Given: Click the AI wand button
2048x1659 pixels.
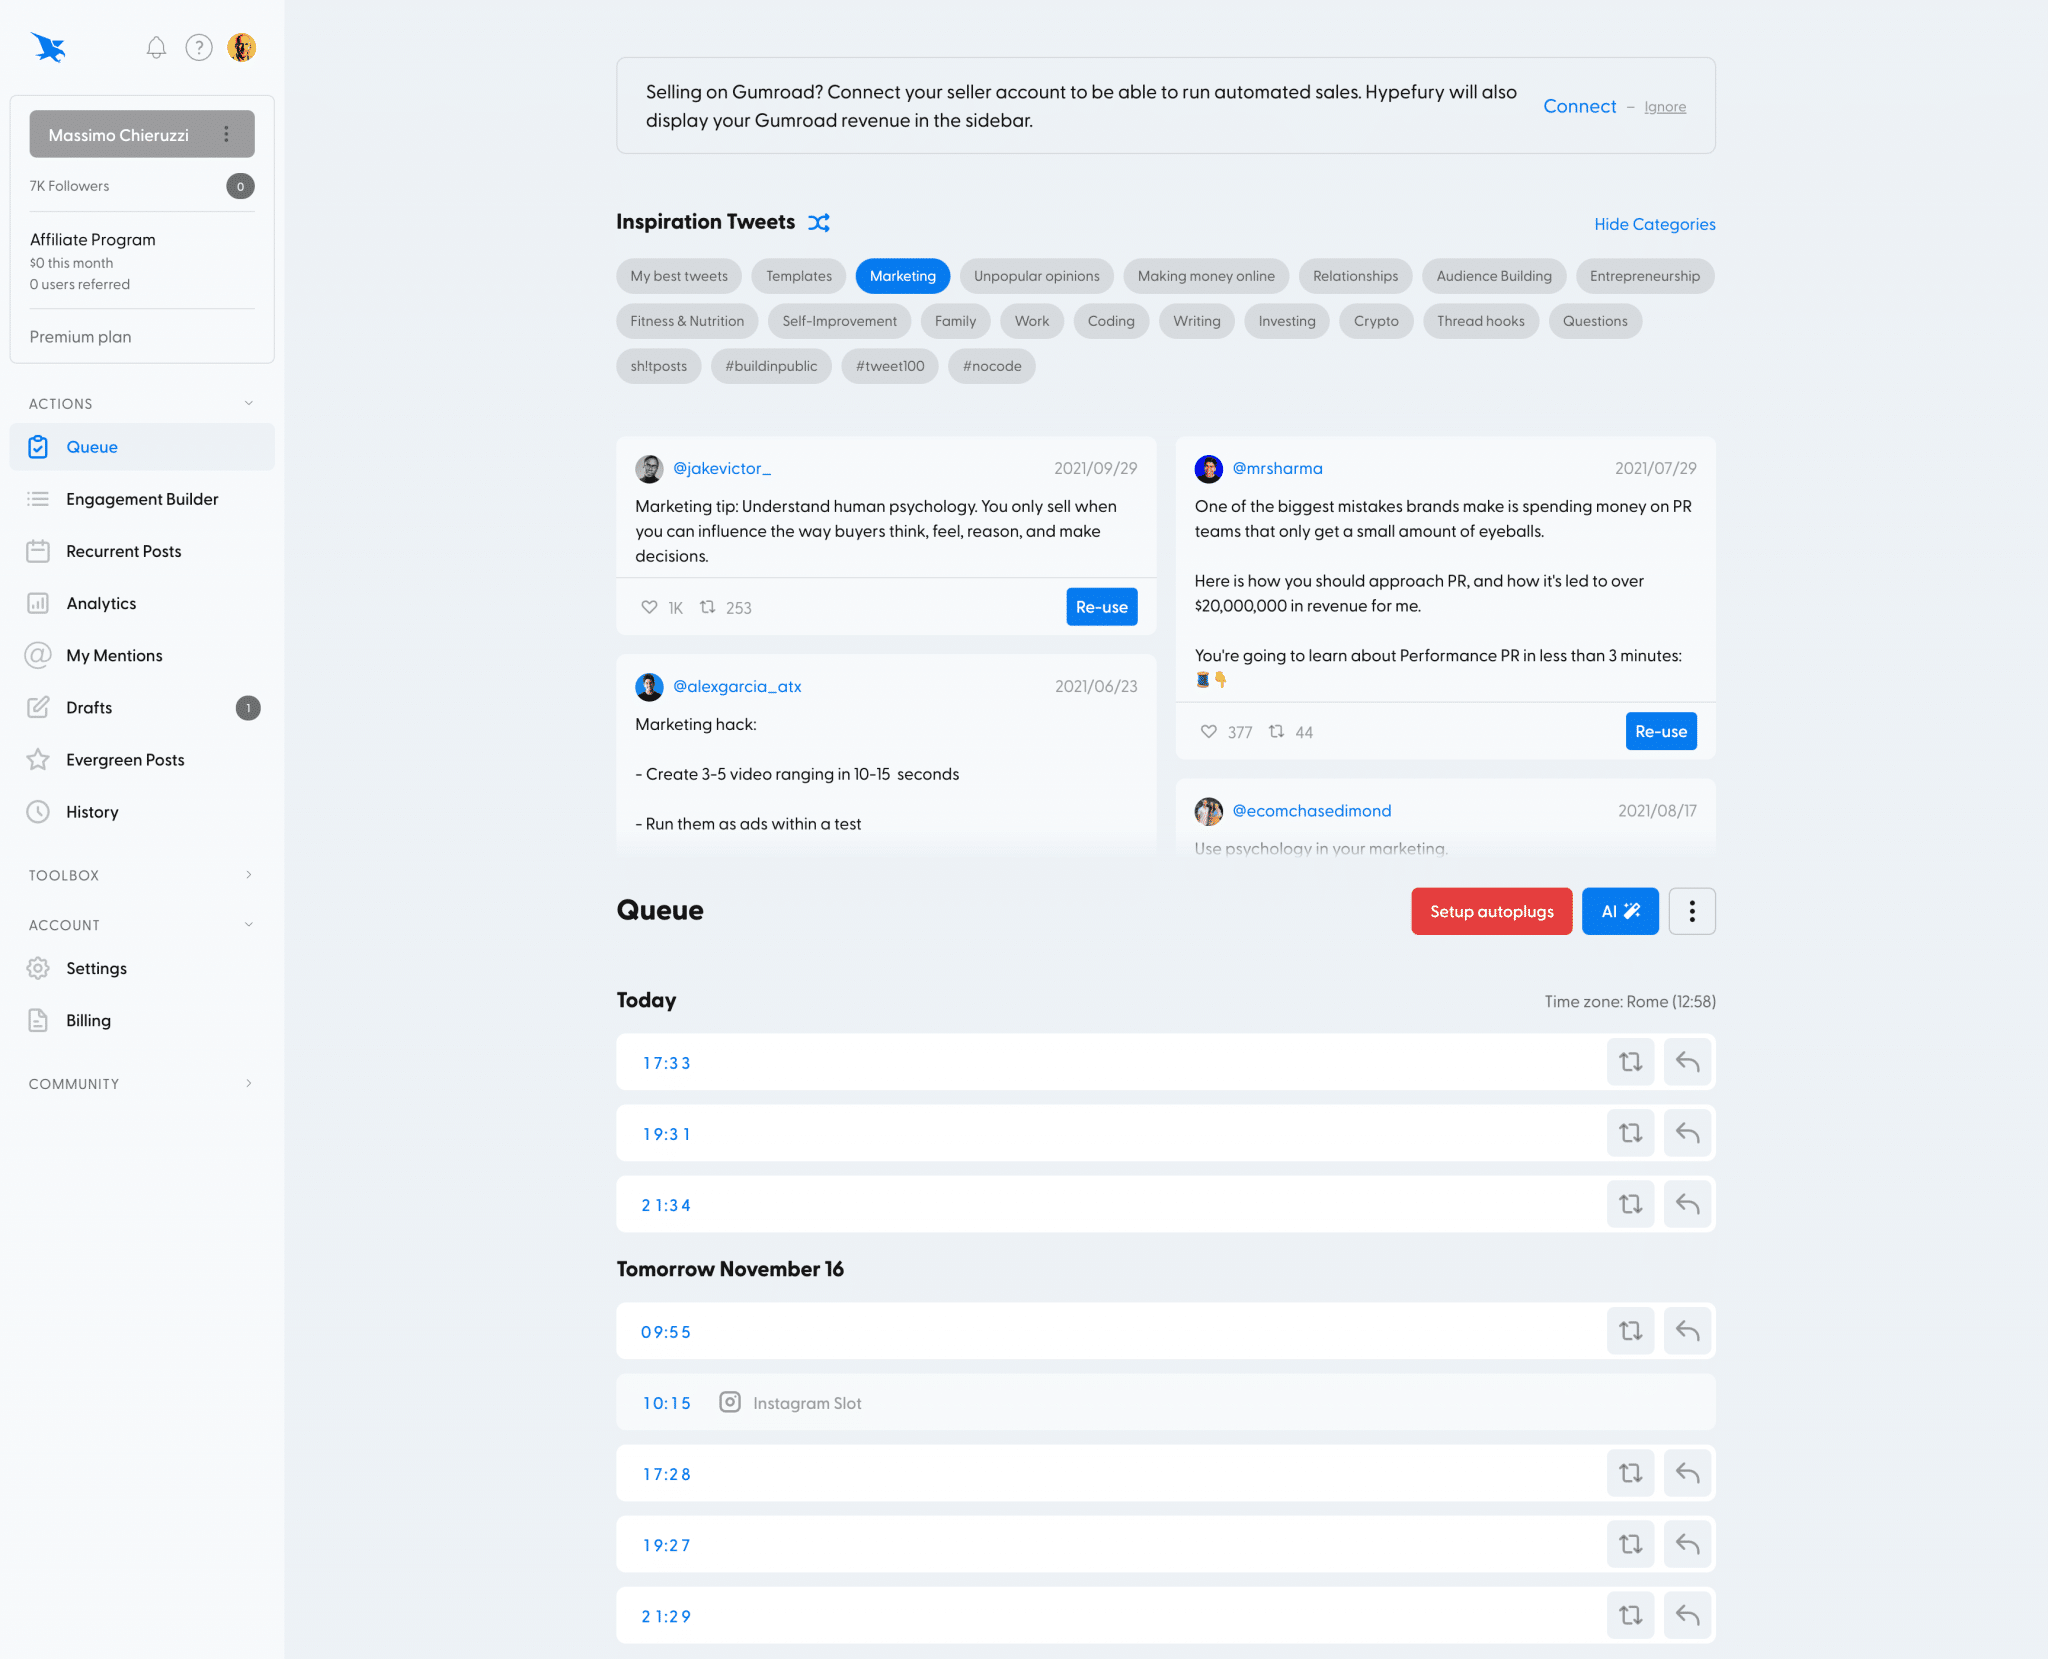Looking at the screenshot, I should tap(1619, 910).
